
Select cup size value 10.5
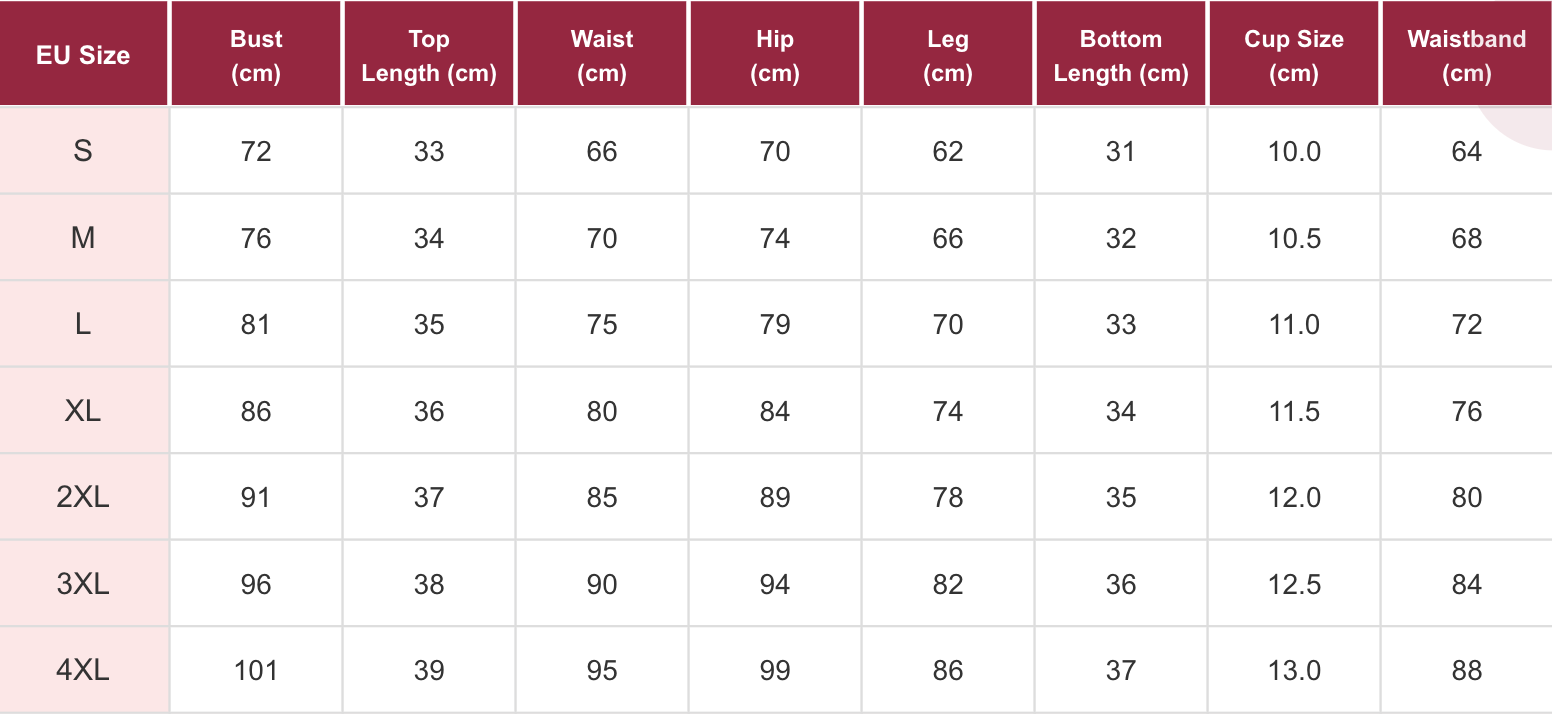pos(1294,238)
